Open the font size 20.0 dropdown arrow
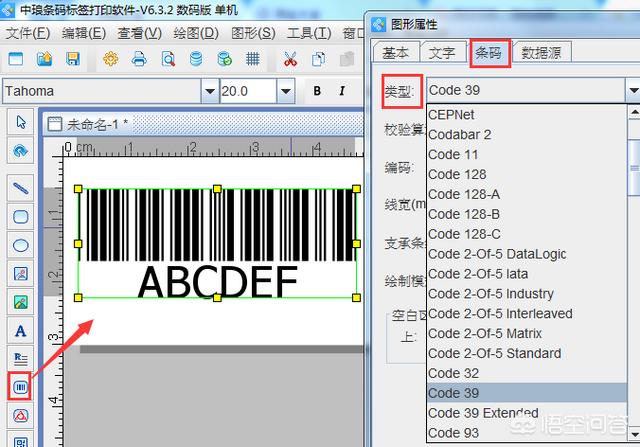The image size is (640, 447). 286,91
